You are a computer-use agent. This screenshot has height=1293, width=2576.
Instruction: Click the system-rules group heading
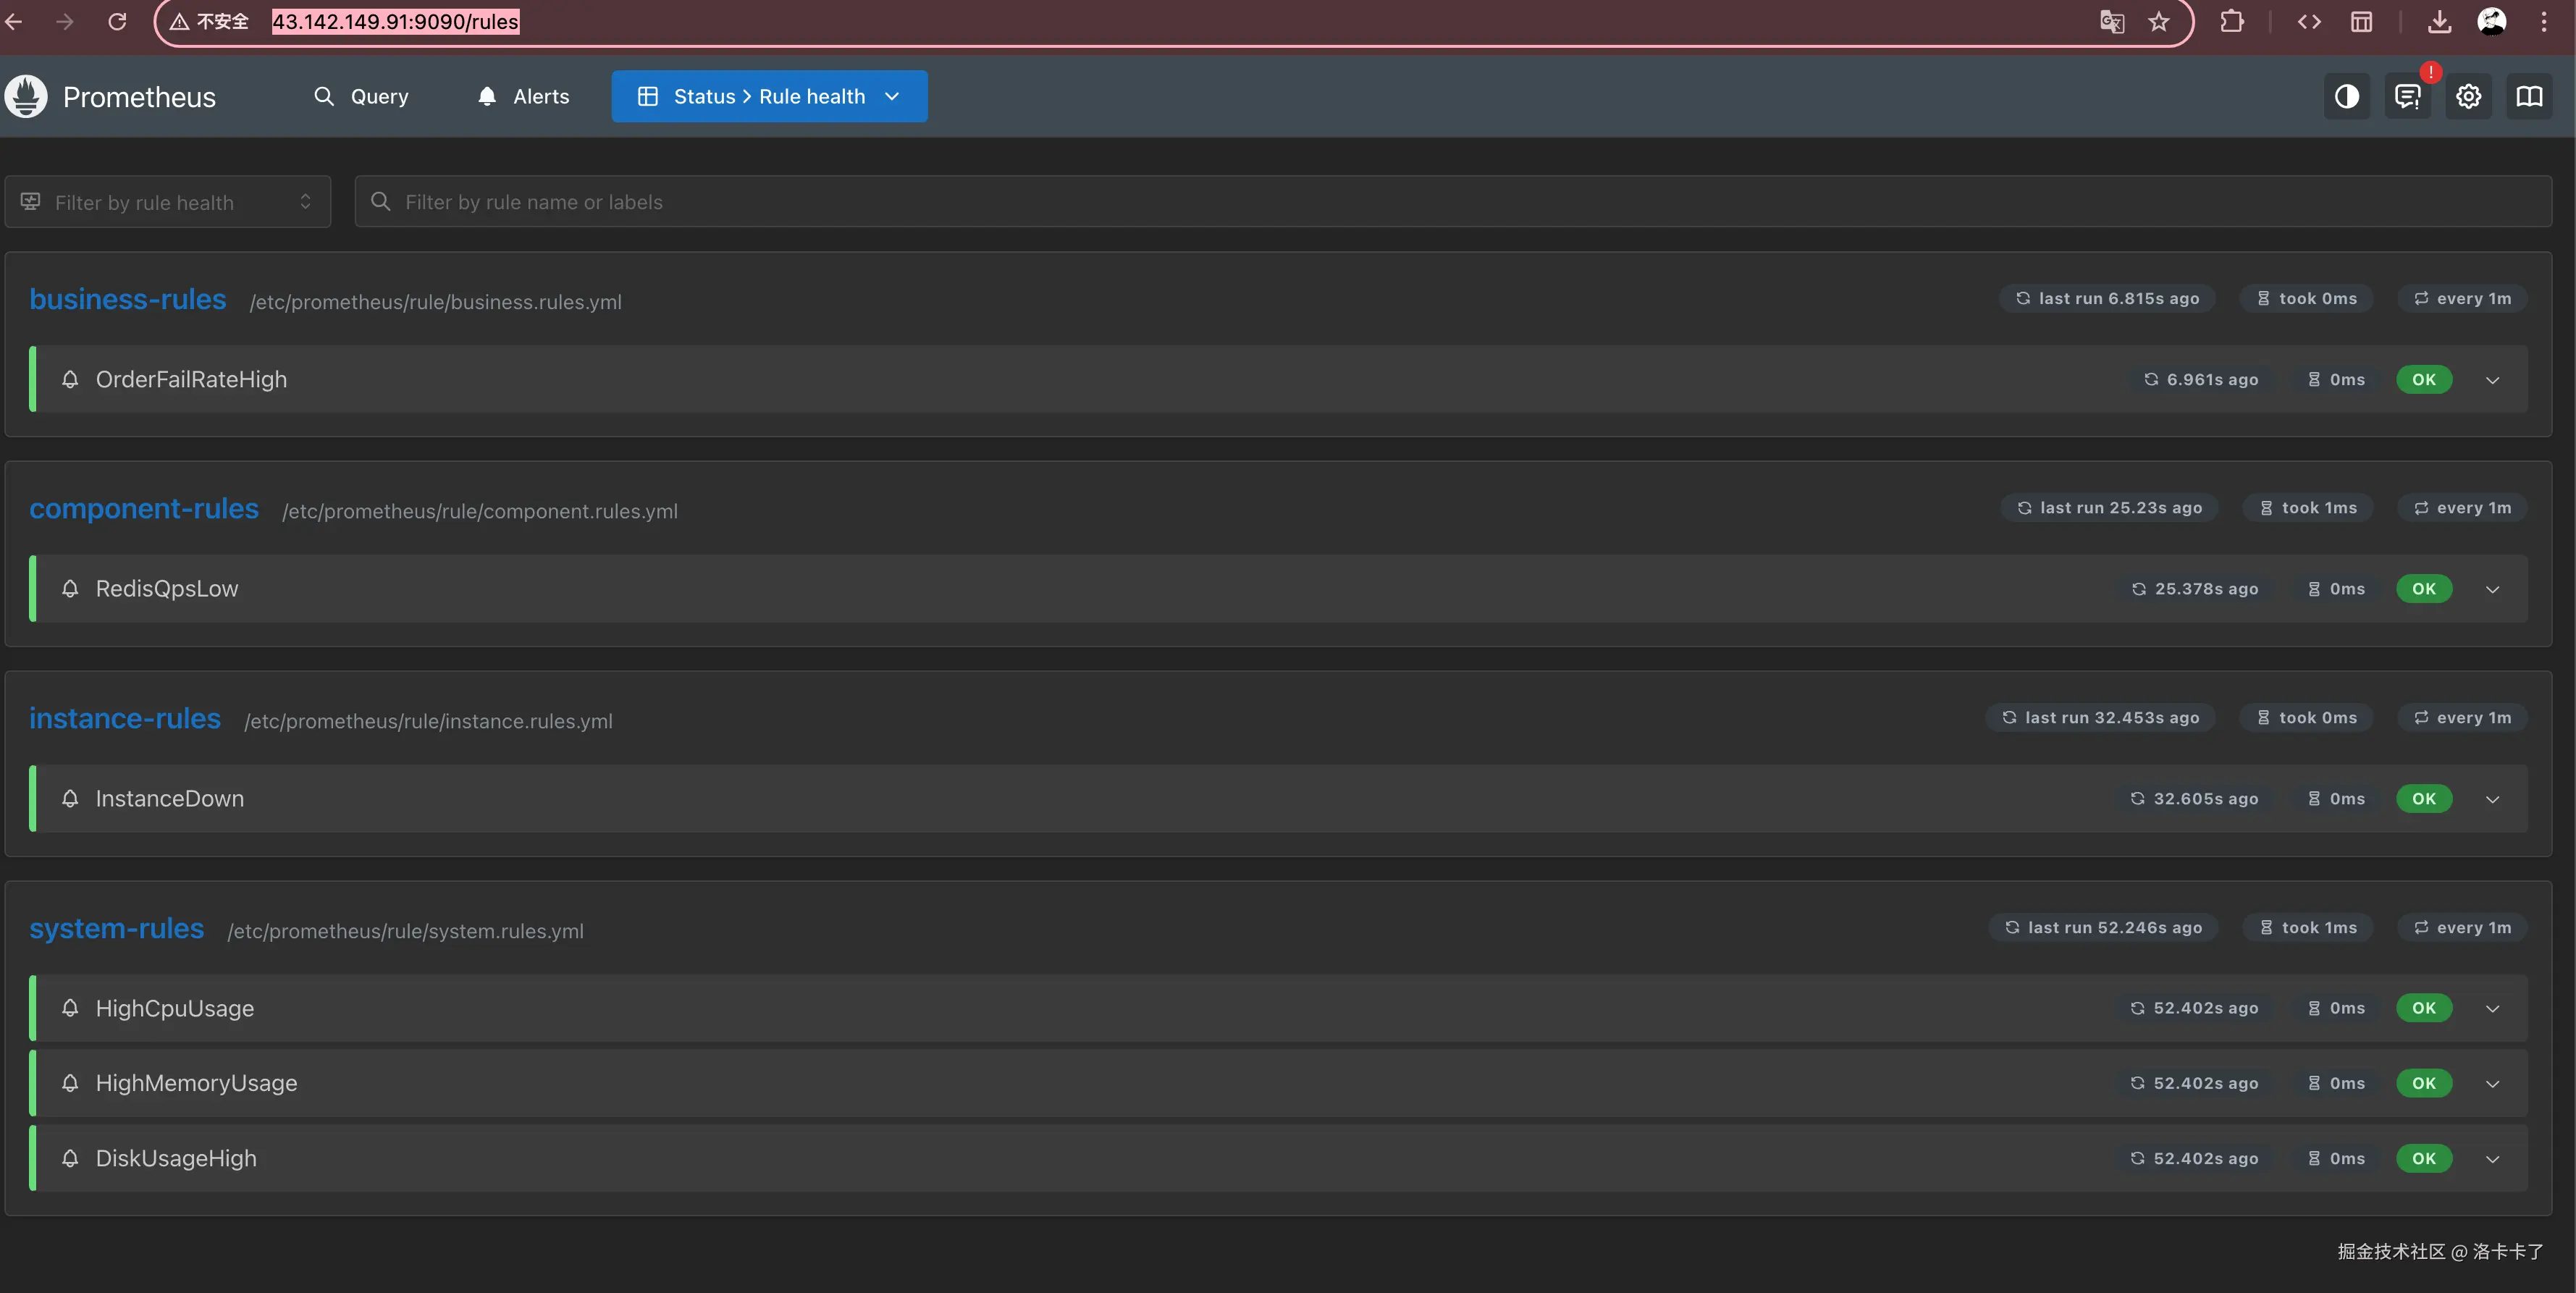[x=117, y=928]
